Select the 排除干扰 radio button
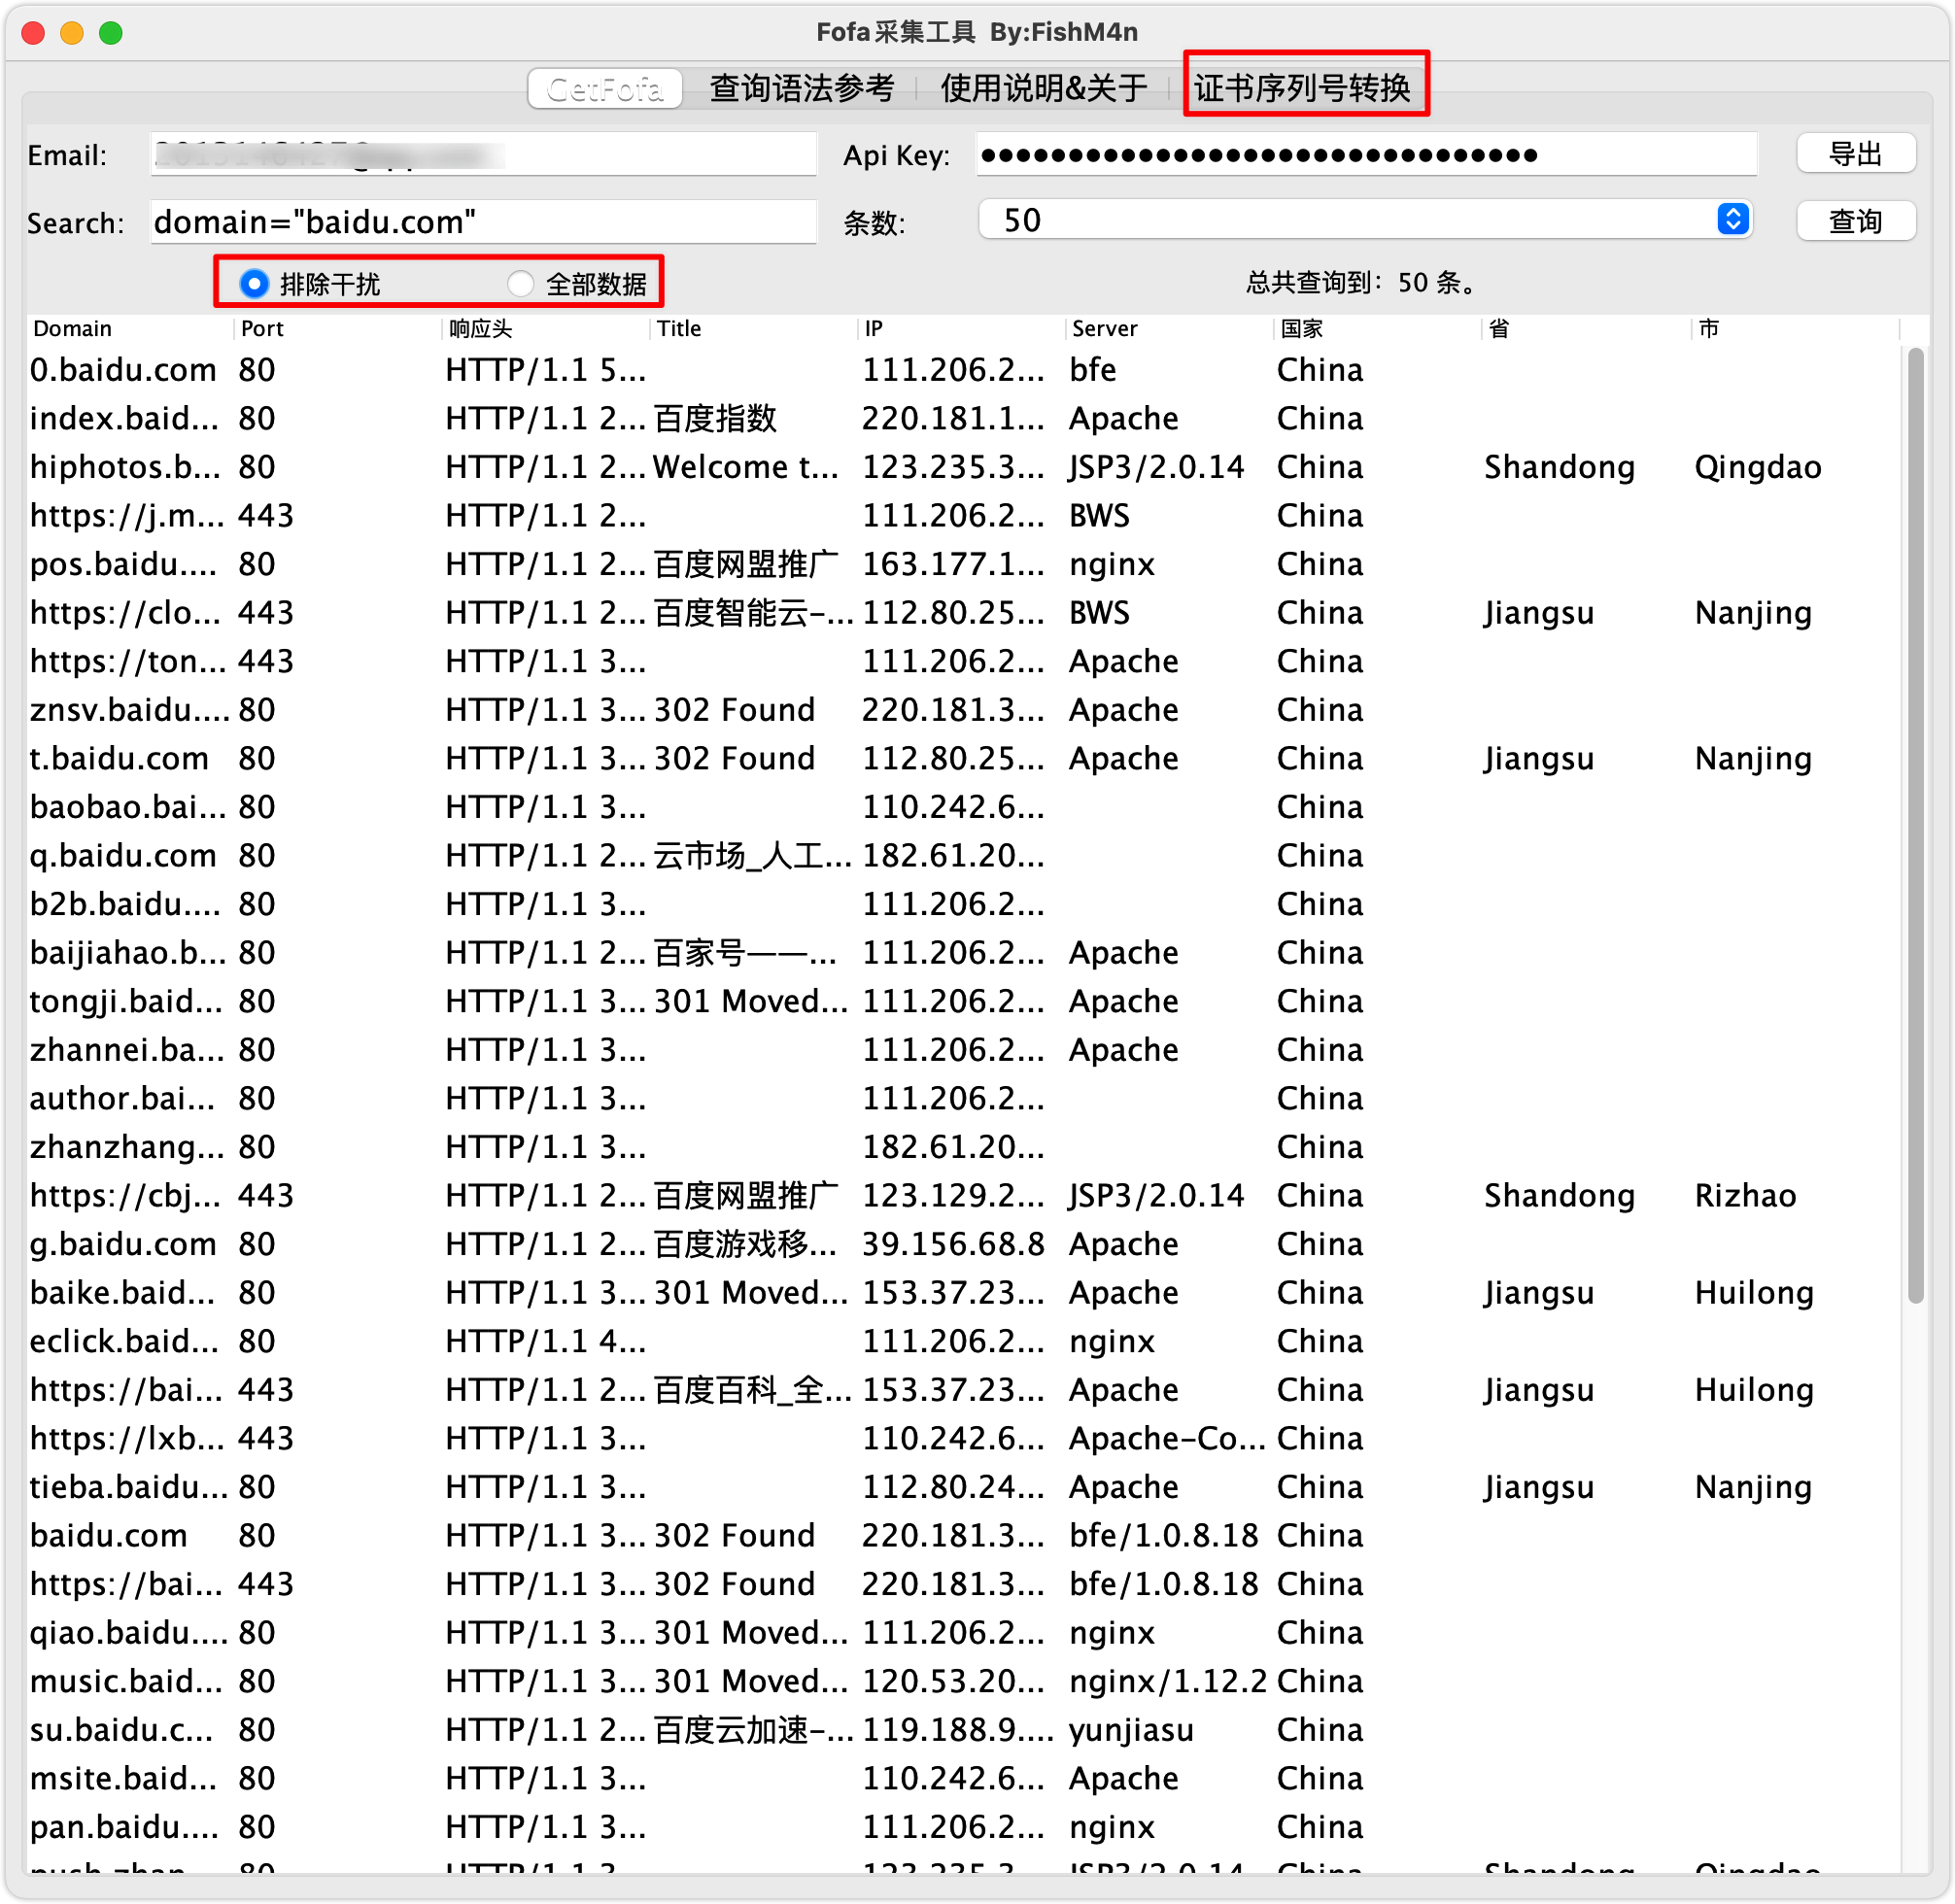Image resolution: width=1955 pixels, height=1904 pixels. pos(254,284)
